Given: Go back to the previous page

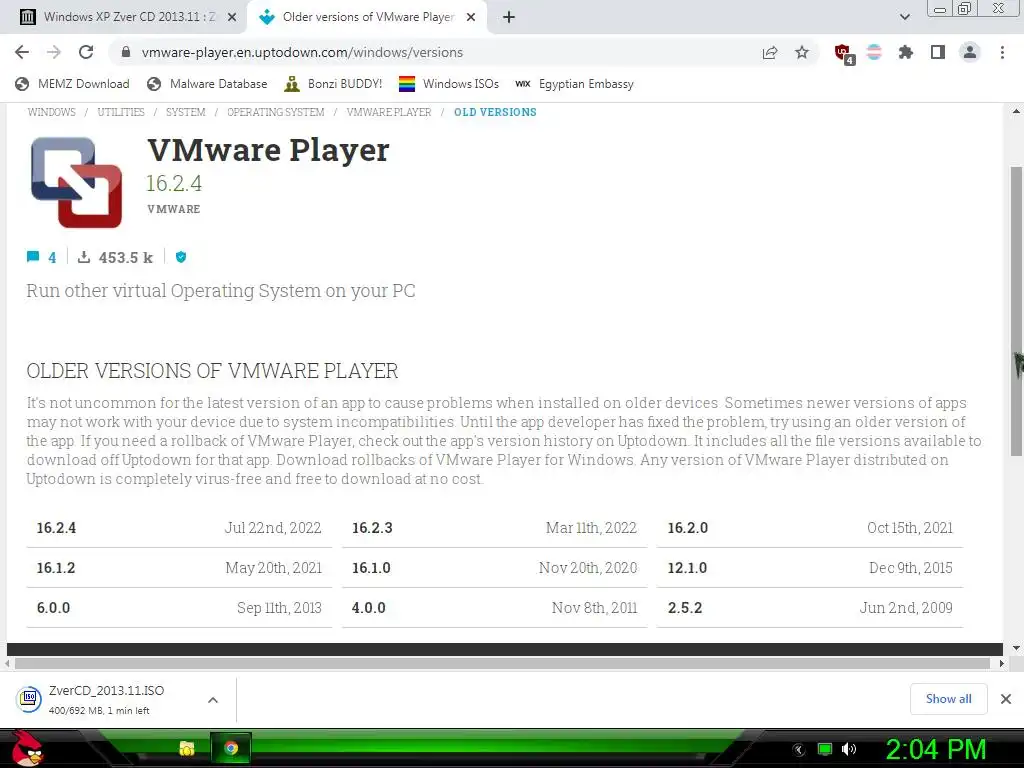Looking at the screenshot, I should click(22, 52).
